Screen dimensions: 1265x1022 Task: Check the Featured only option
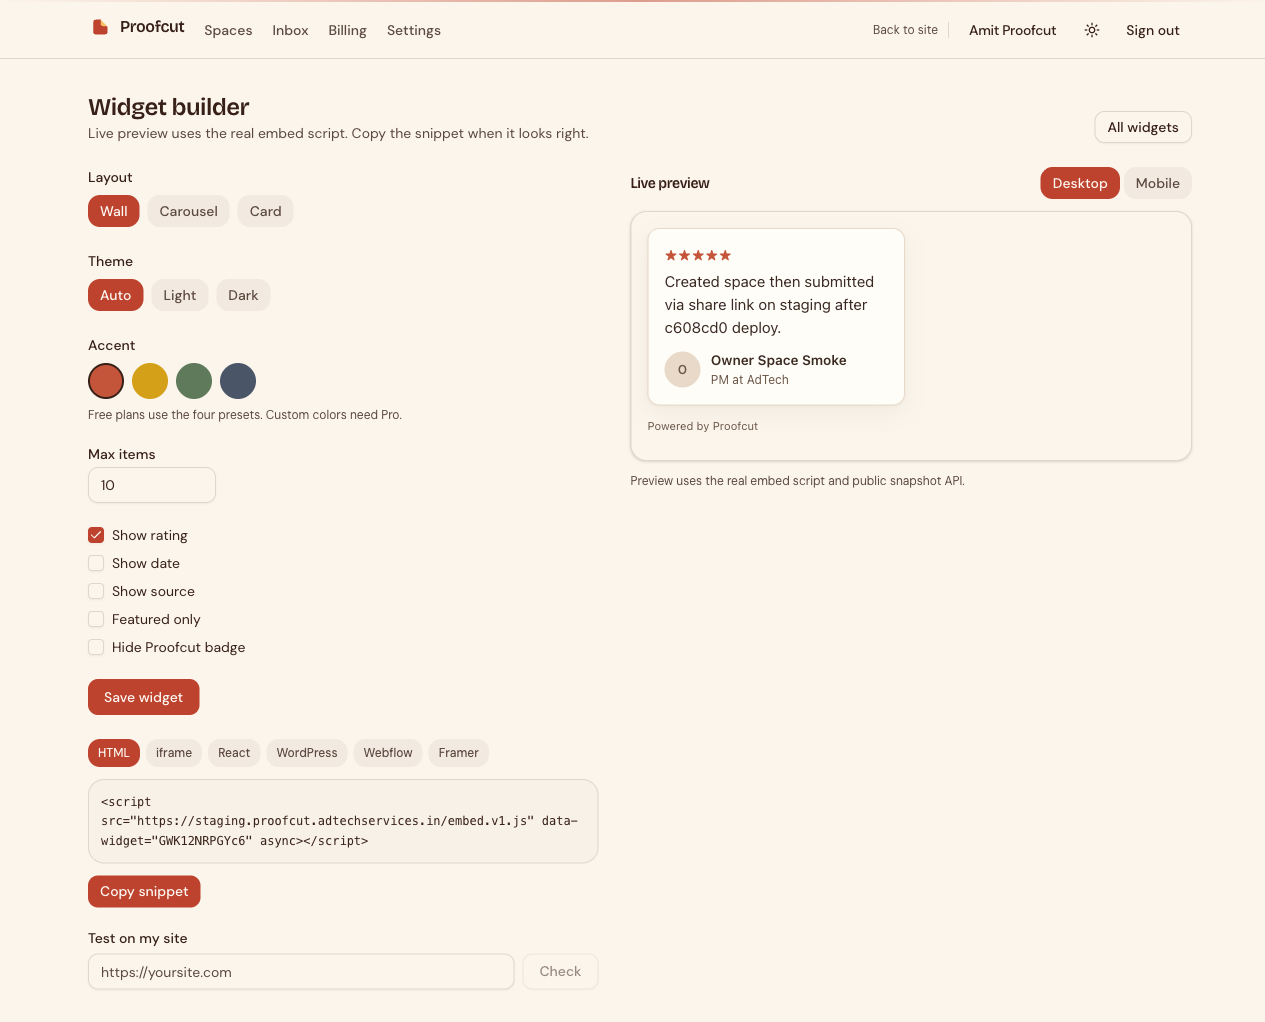(x=96, y=619)
